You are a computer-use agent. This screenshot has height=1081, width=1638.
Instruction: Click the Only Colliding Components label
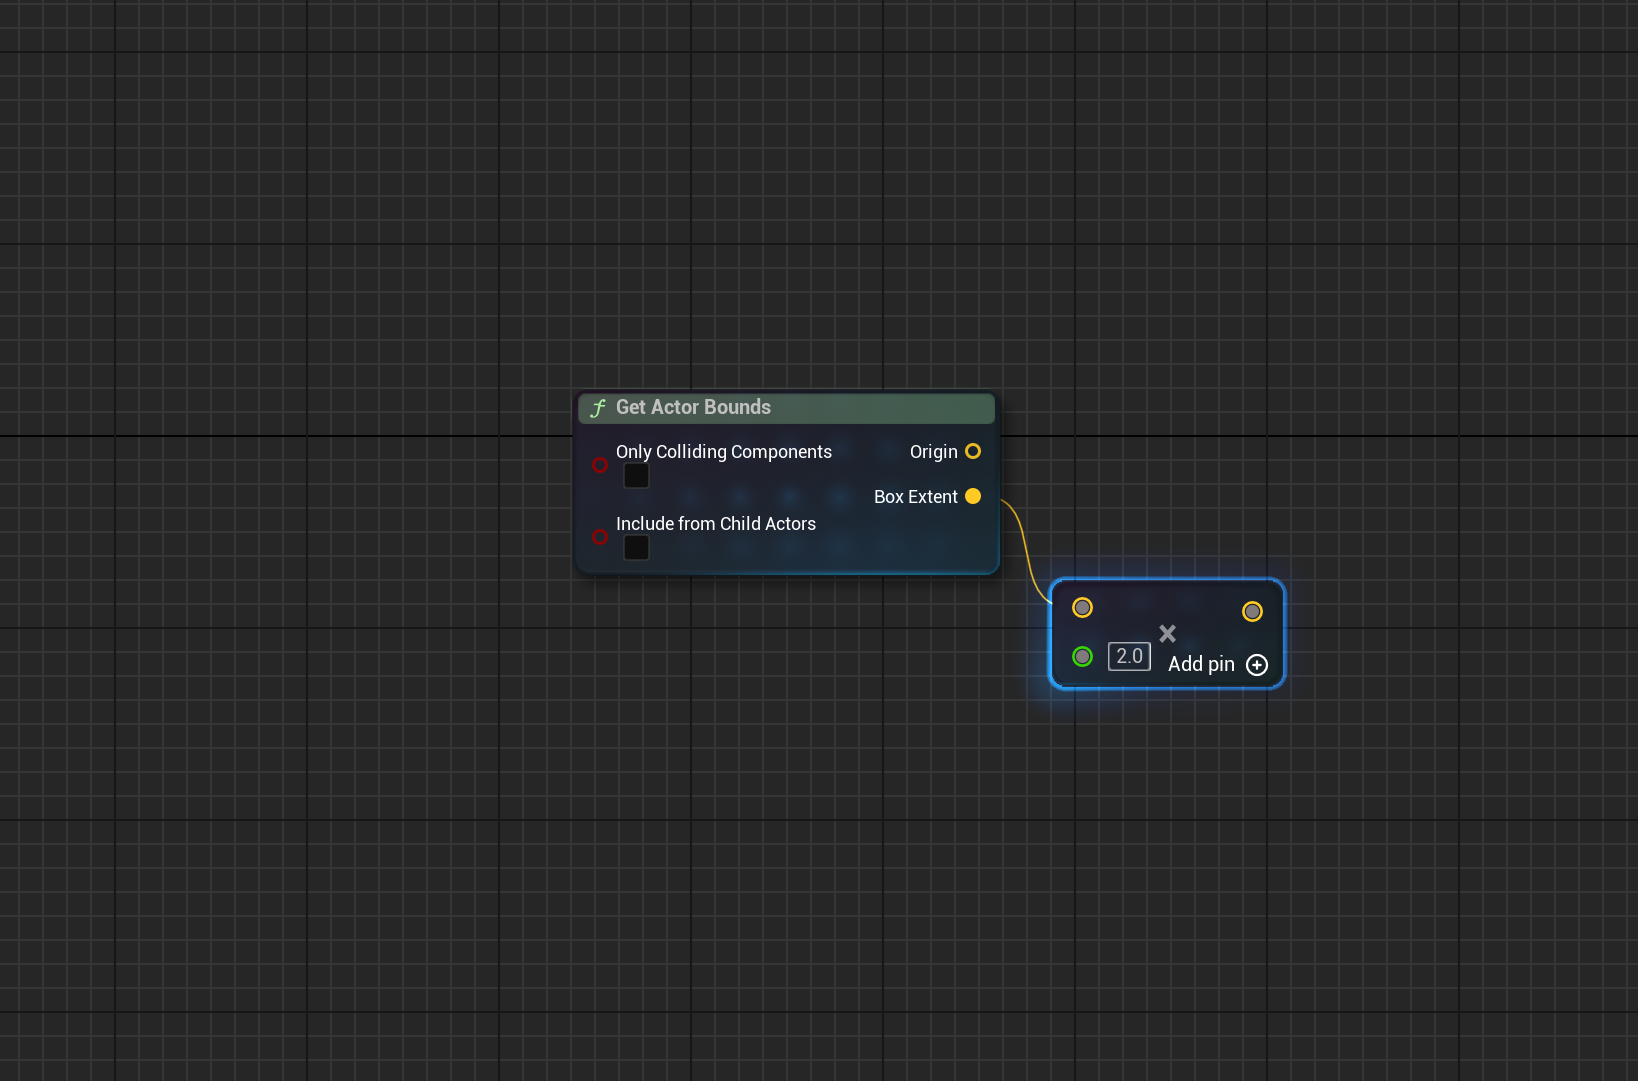coord(724,452)
